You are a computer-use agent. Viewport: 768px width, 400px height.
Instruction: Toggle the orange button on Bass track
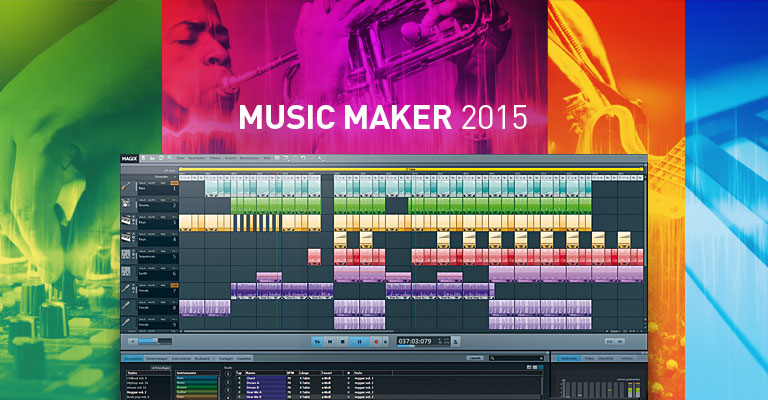(x=174, y=183)
